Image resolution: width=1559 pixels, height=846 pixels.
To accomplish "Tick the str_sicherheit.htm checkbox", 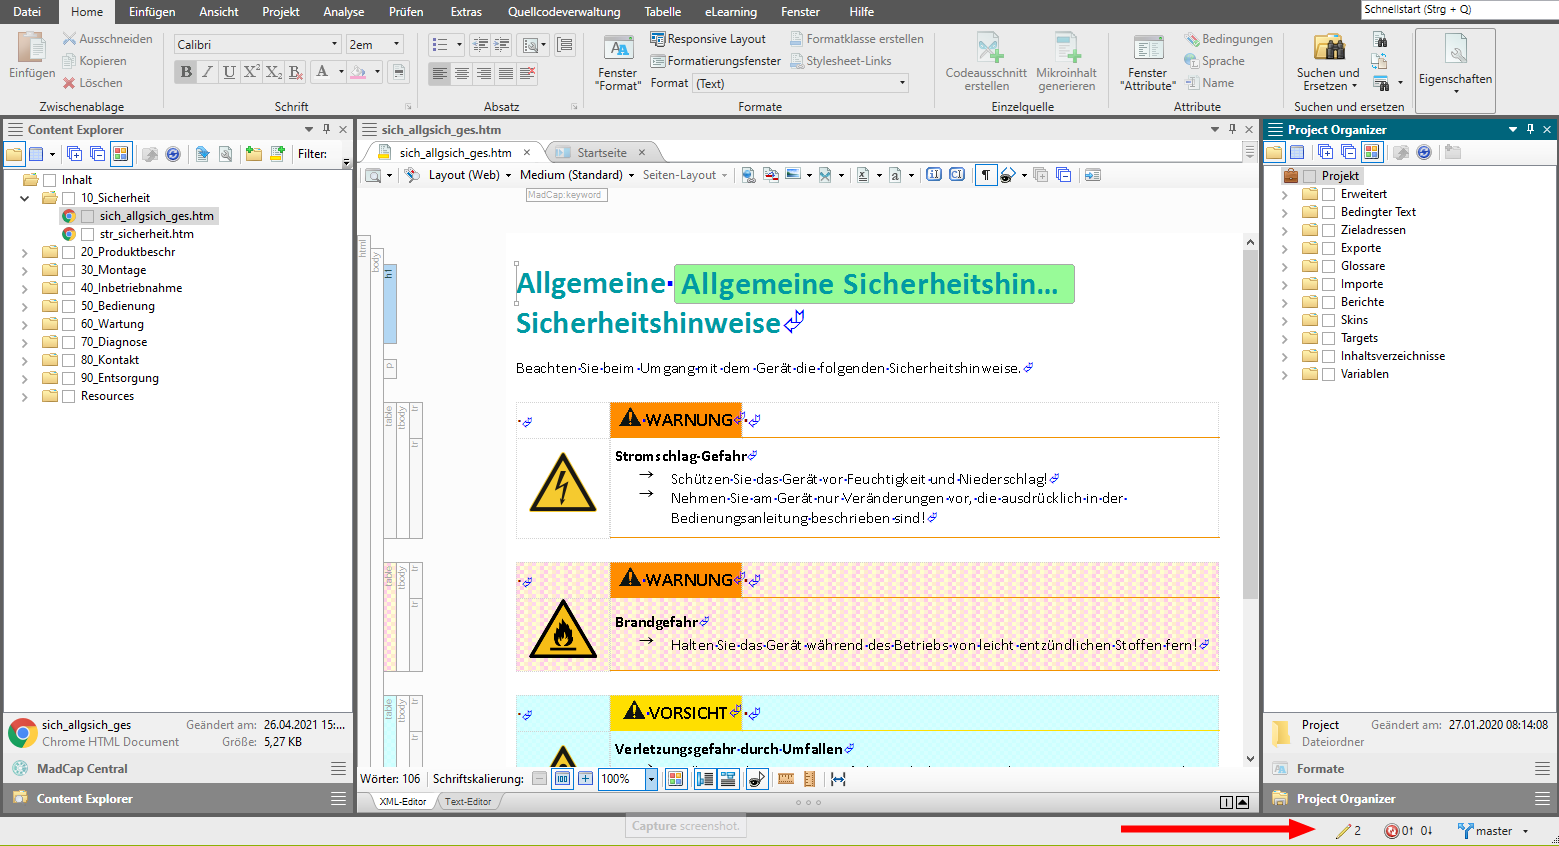I will [88, 234].
